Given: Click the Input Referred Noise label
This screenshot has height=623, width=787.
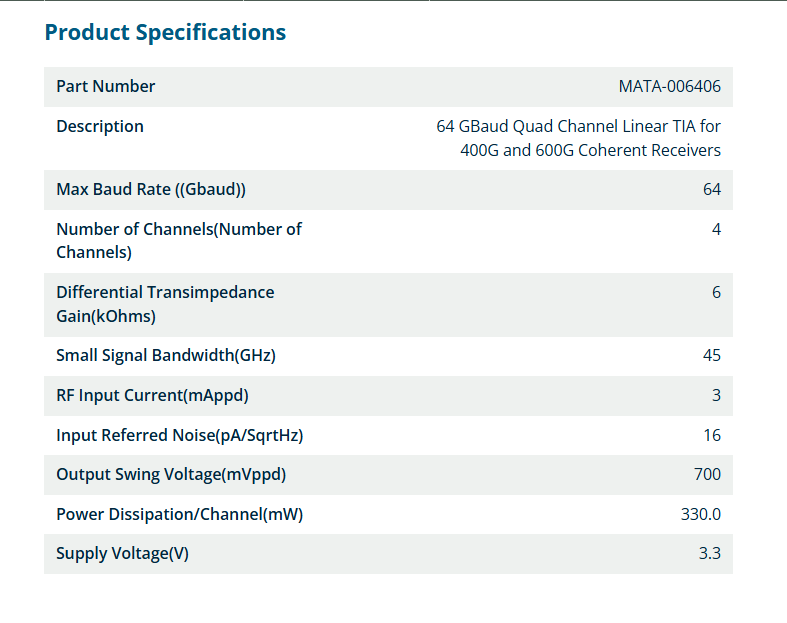Looking at the screenshot, I should [179, 435].
